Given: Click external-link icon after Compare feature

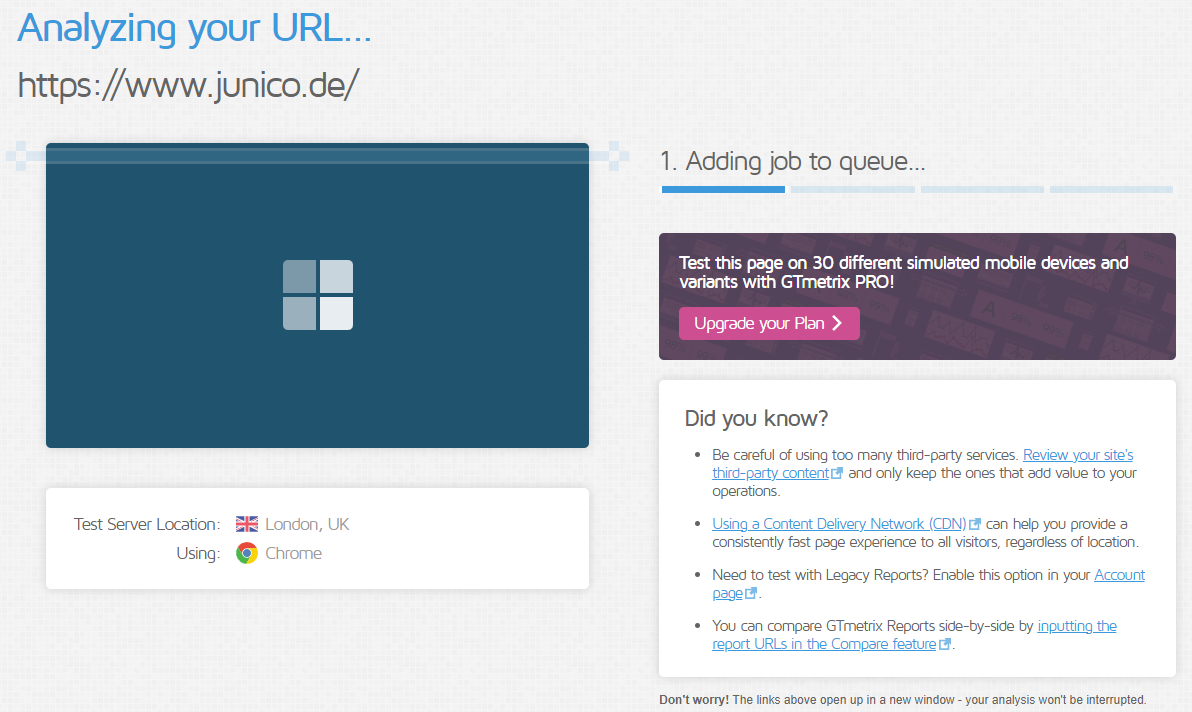Looking at the screenshot, I should point(945,644).
